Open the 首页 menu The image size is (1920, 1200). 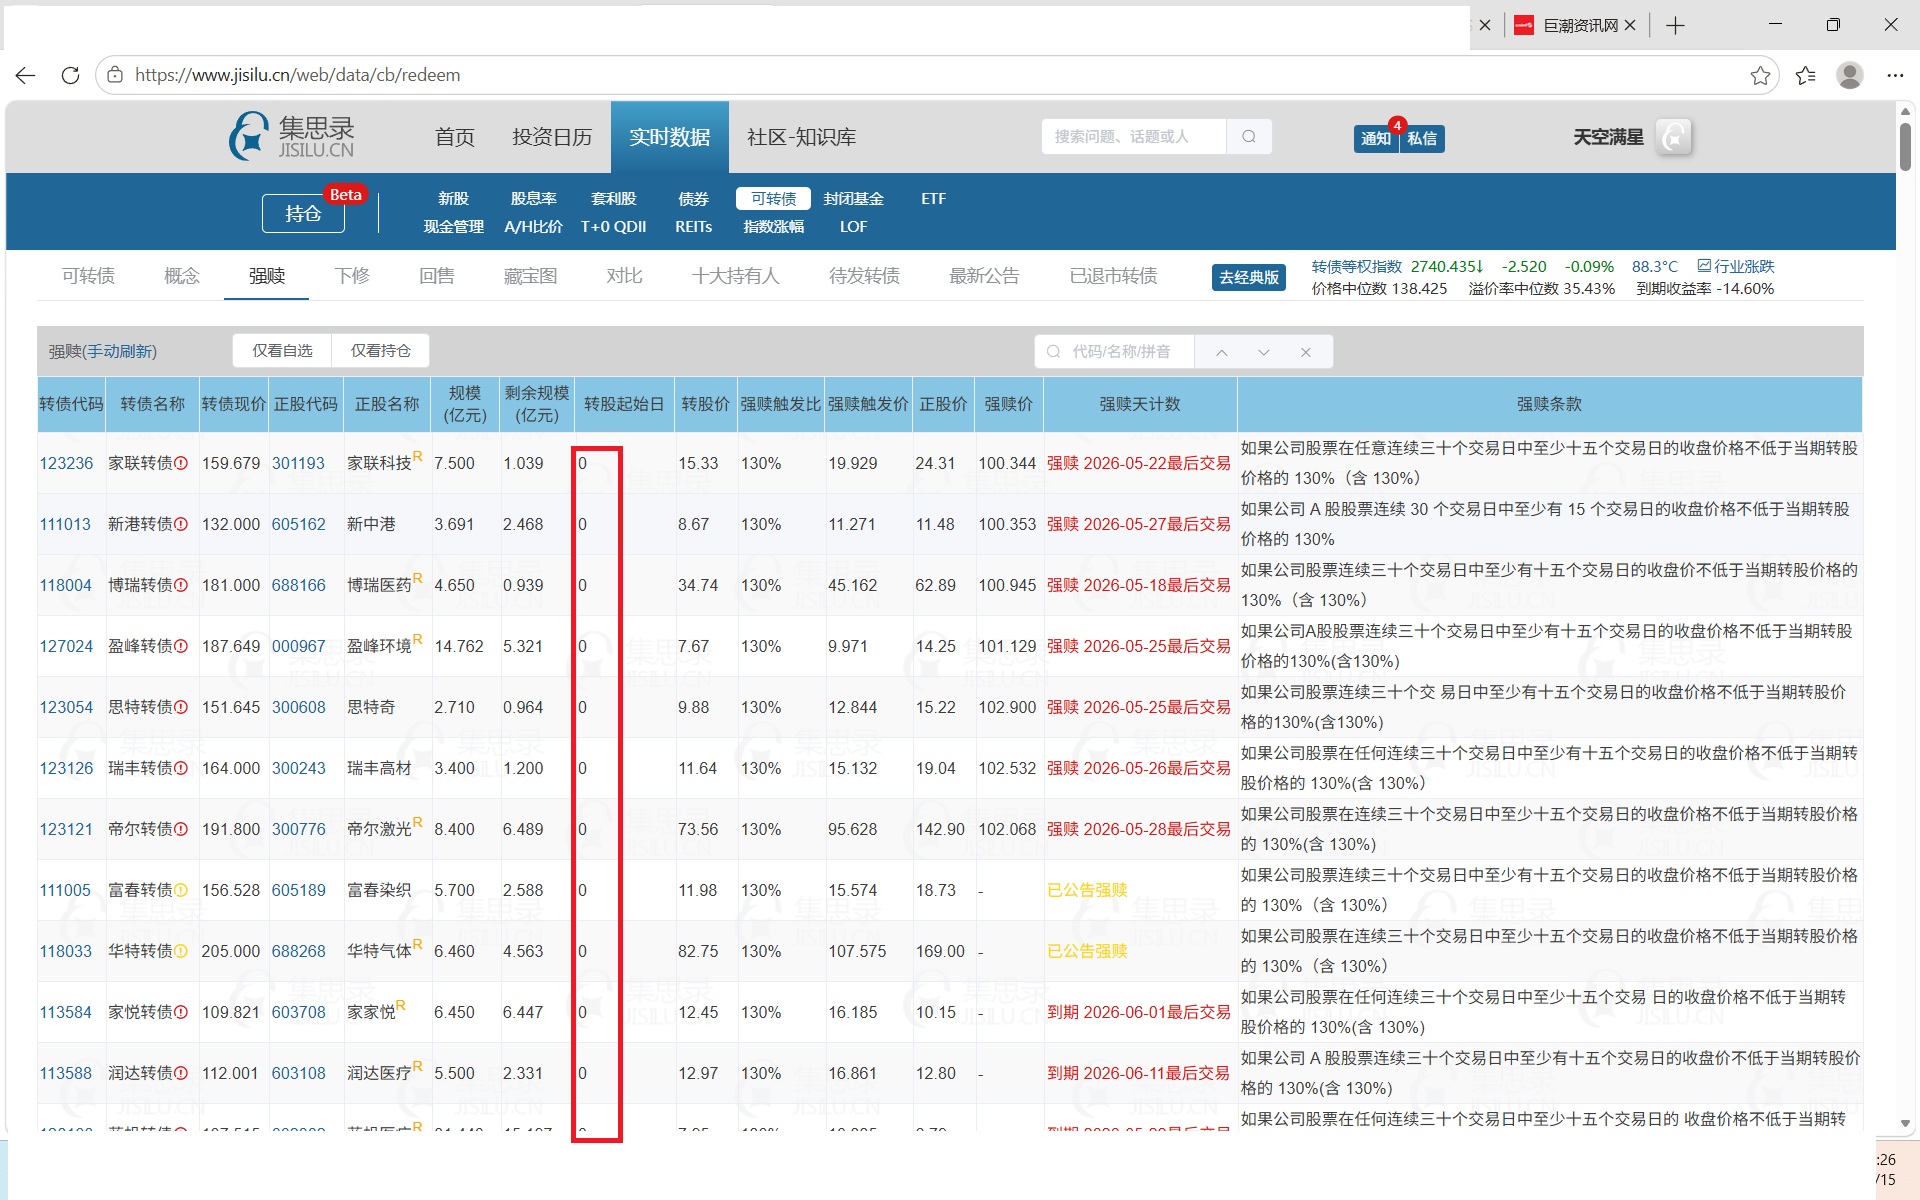pos(455,137)
